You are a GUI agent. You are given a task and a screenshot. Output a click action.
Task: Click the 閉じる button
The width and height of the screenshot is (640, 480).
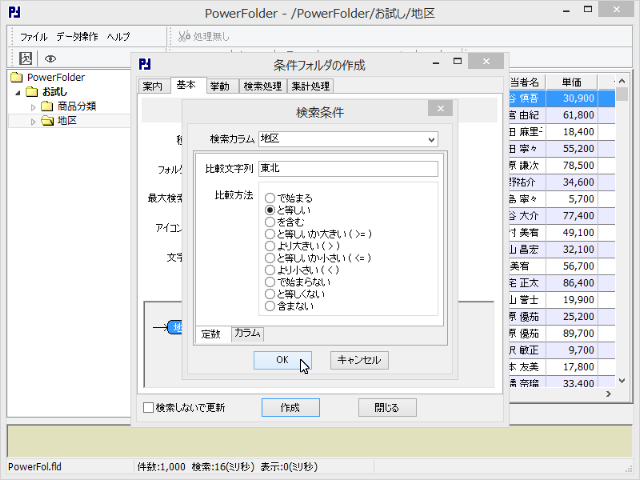coord(387,407)
